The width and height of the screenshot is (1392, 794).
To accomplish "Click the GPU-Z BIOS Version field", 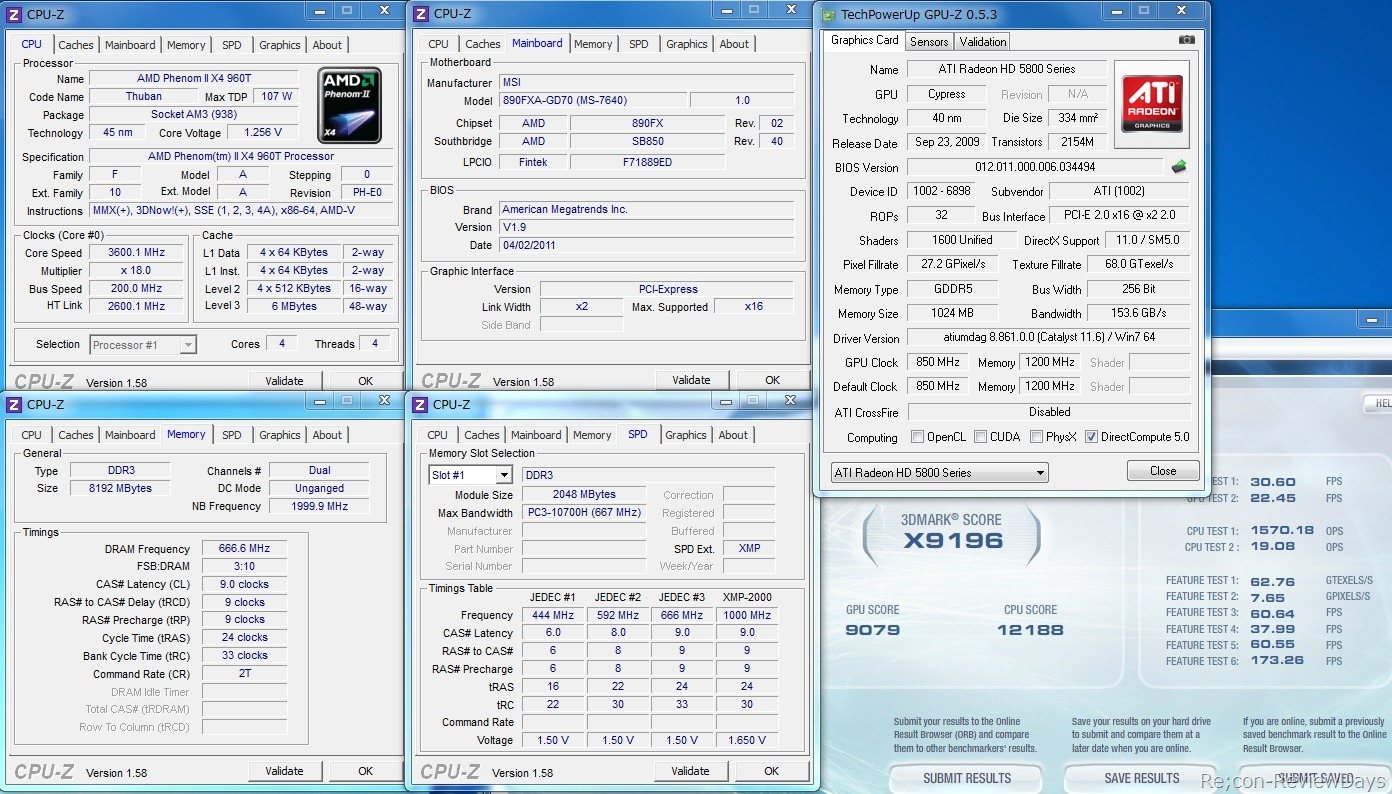I will click(1034, 167).
